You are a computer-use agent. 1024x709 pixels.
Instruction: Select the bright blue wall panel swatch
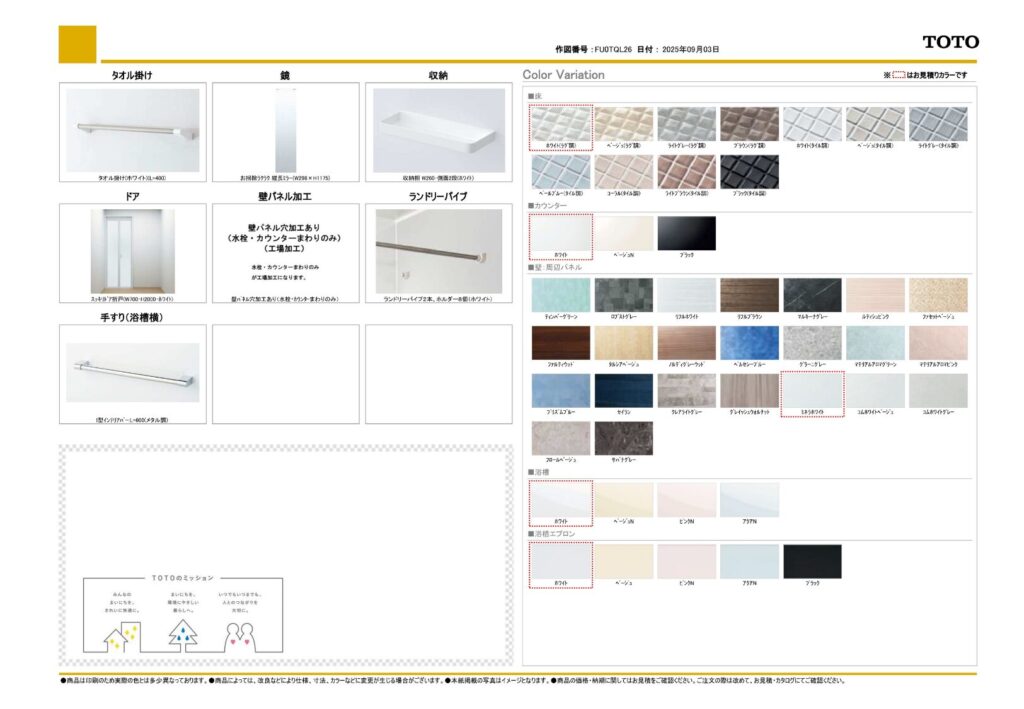(749, 342)
